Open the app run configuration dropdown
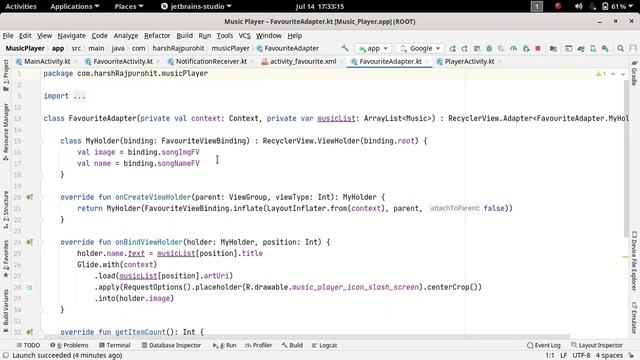This screenshot has height=360, width=640. tap(373, 48)
